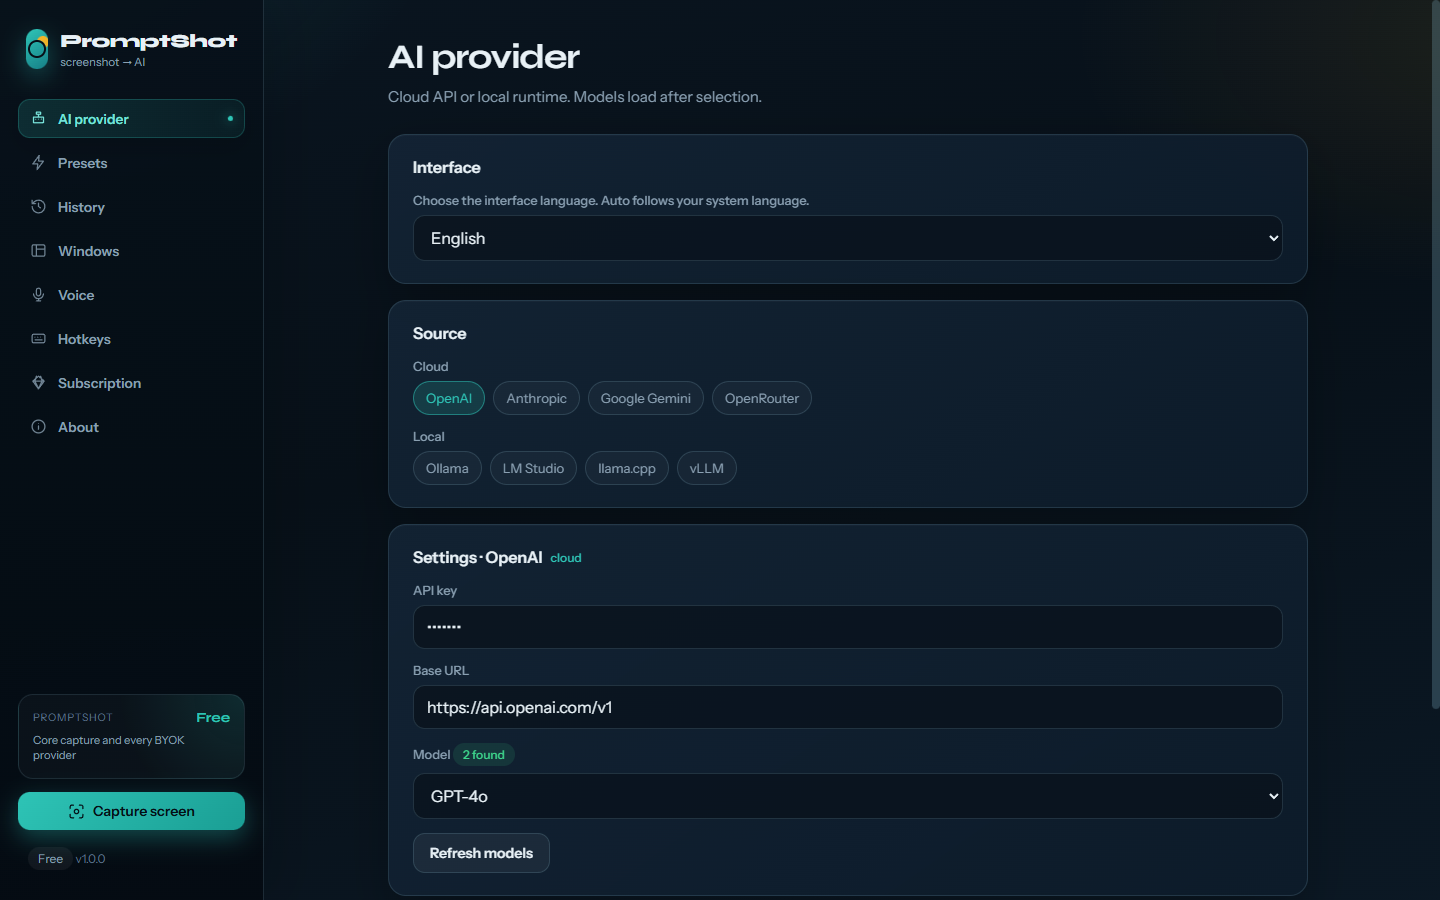Select Anthropic as cloud source
Viewport: 1440px width, 900px height.
(x=536, y=398)
